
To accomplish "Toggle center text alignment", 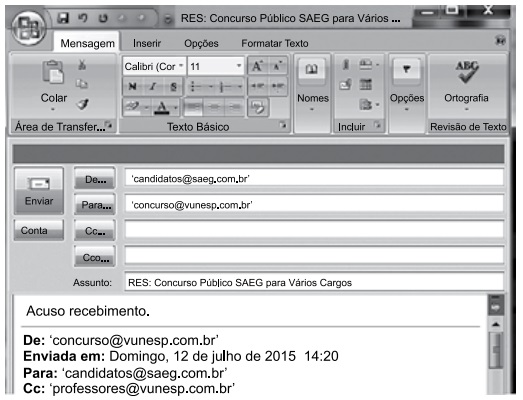I will pyautogui.click(x=214, y=107).
